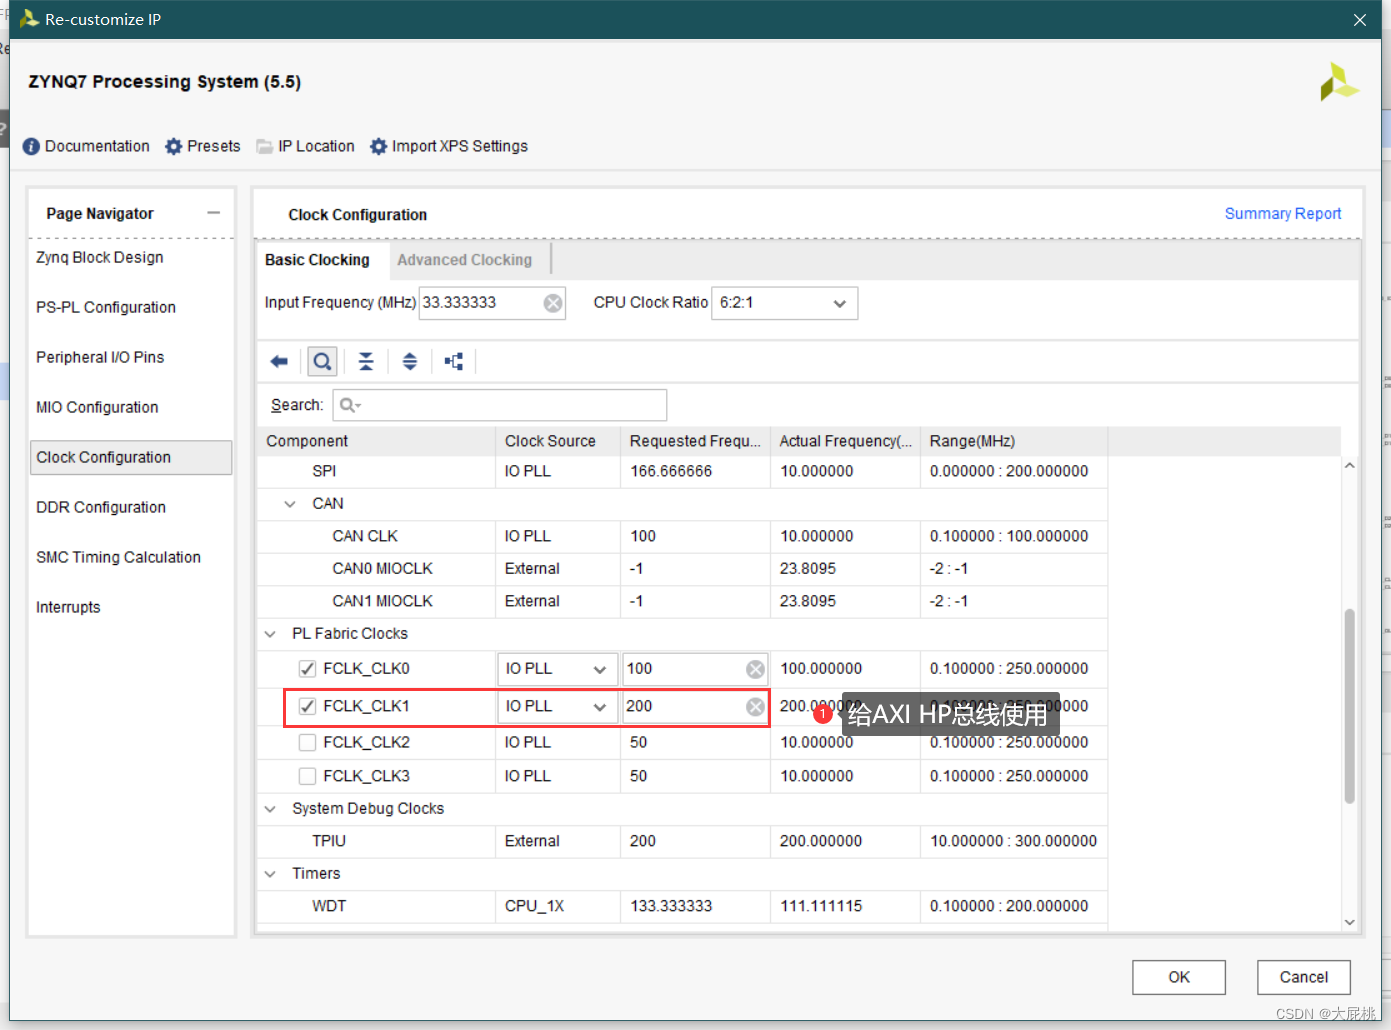Click the Actual Frequency column header
This screenshot has height=1030, width=1391.
845,441
